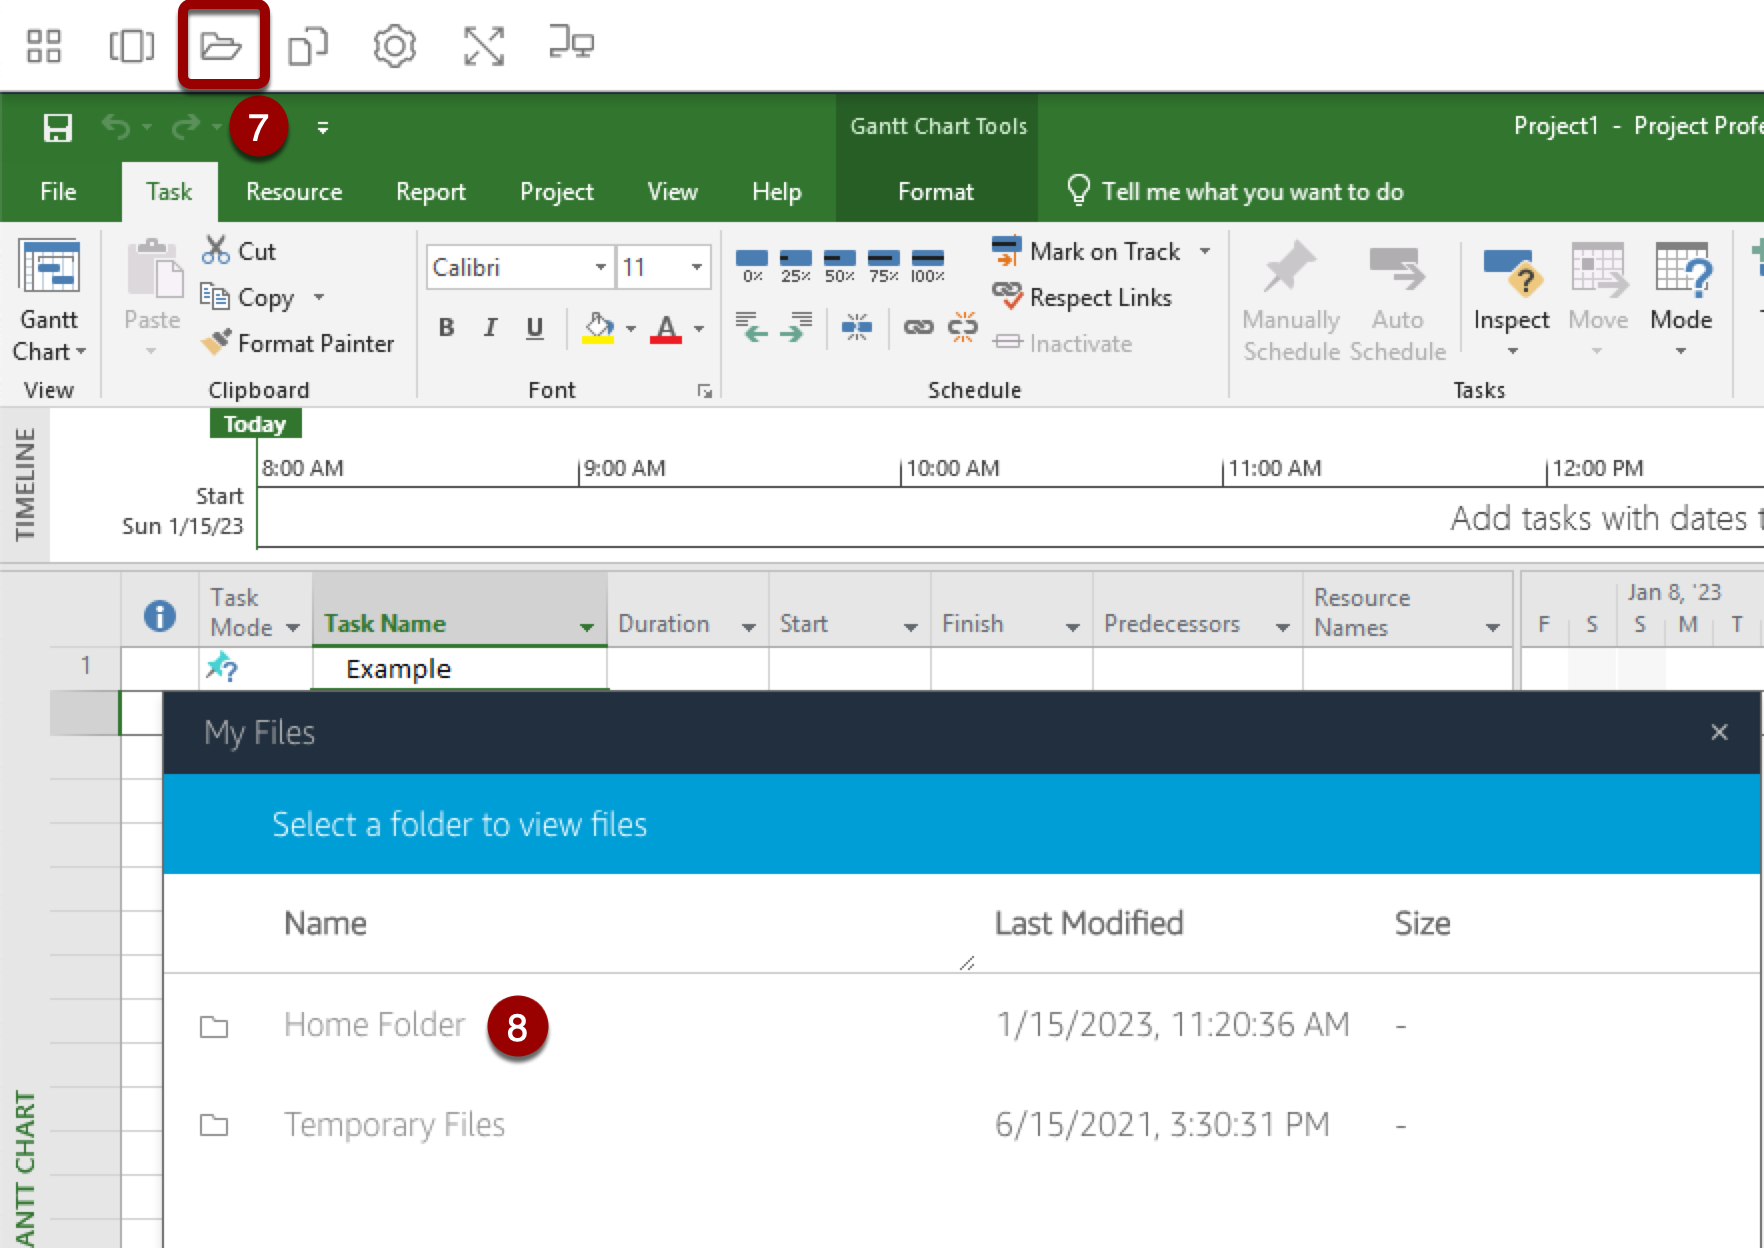Open the settings gear icon
This screenshot has height=1248, width=1764.
point(395,46)
